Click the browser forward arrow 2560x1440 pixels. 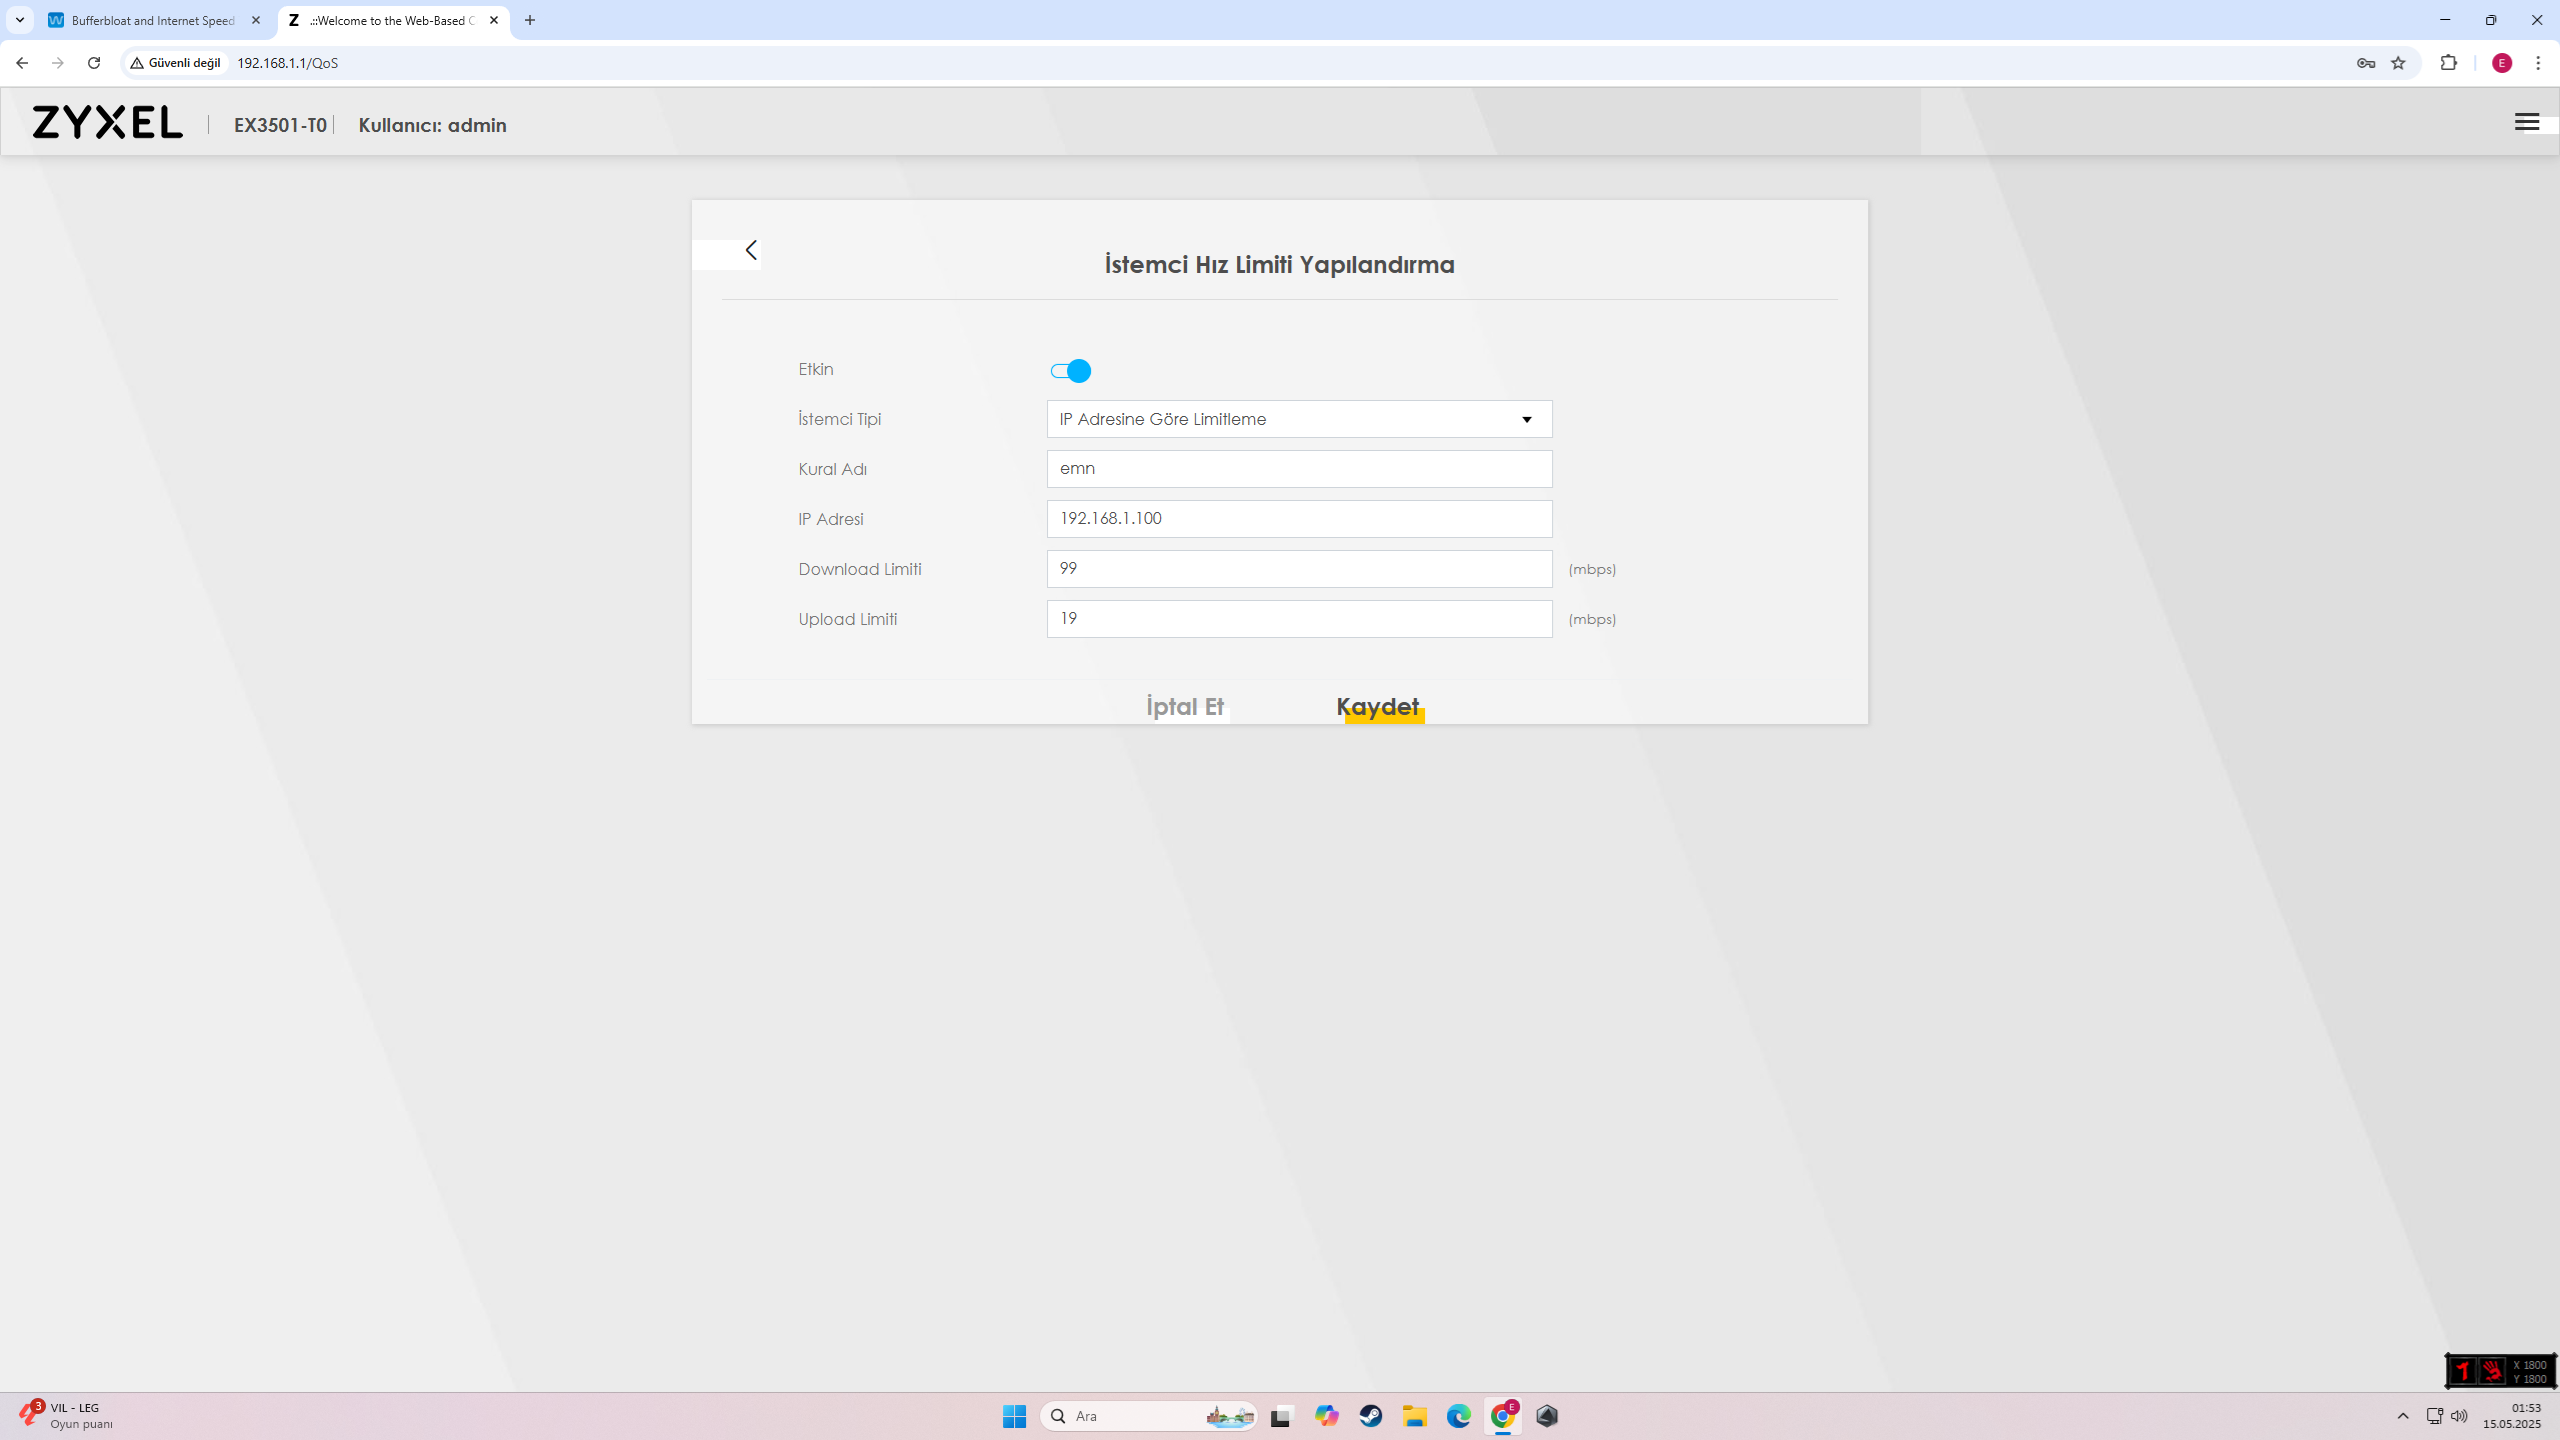pos(58,63)
